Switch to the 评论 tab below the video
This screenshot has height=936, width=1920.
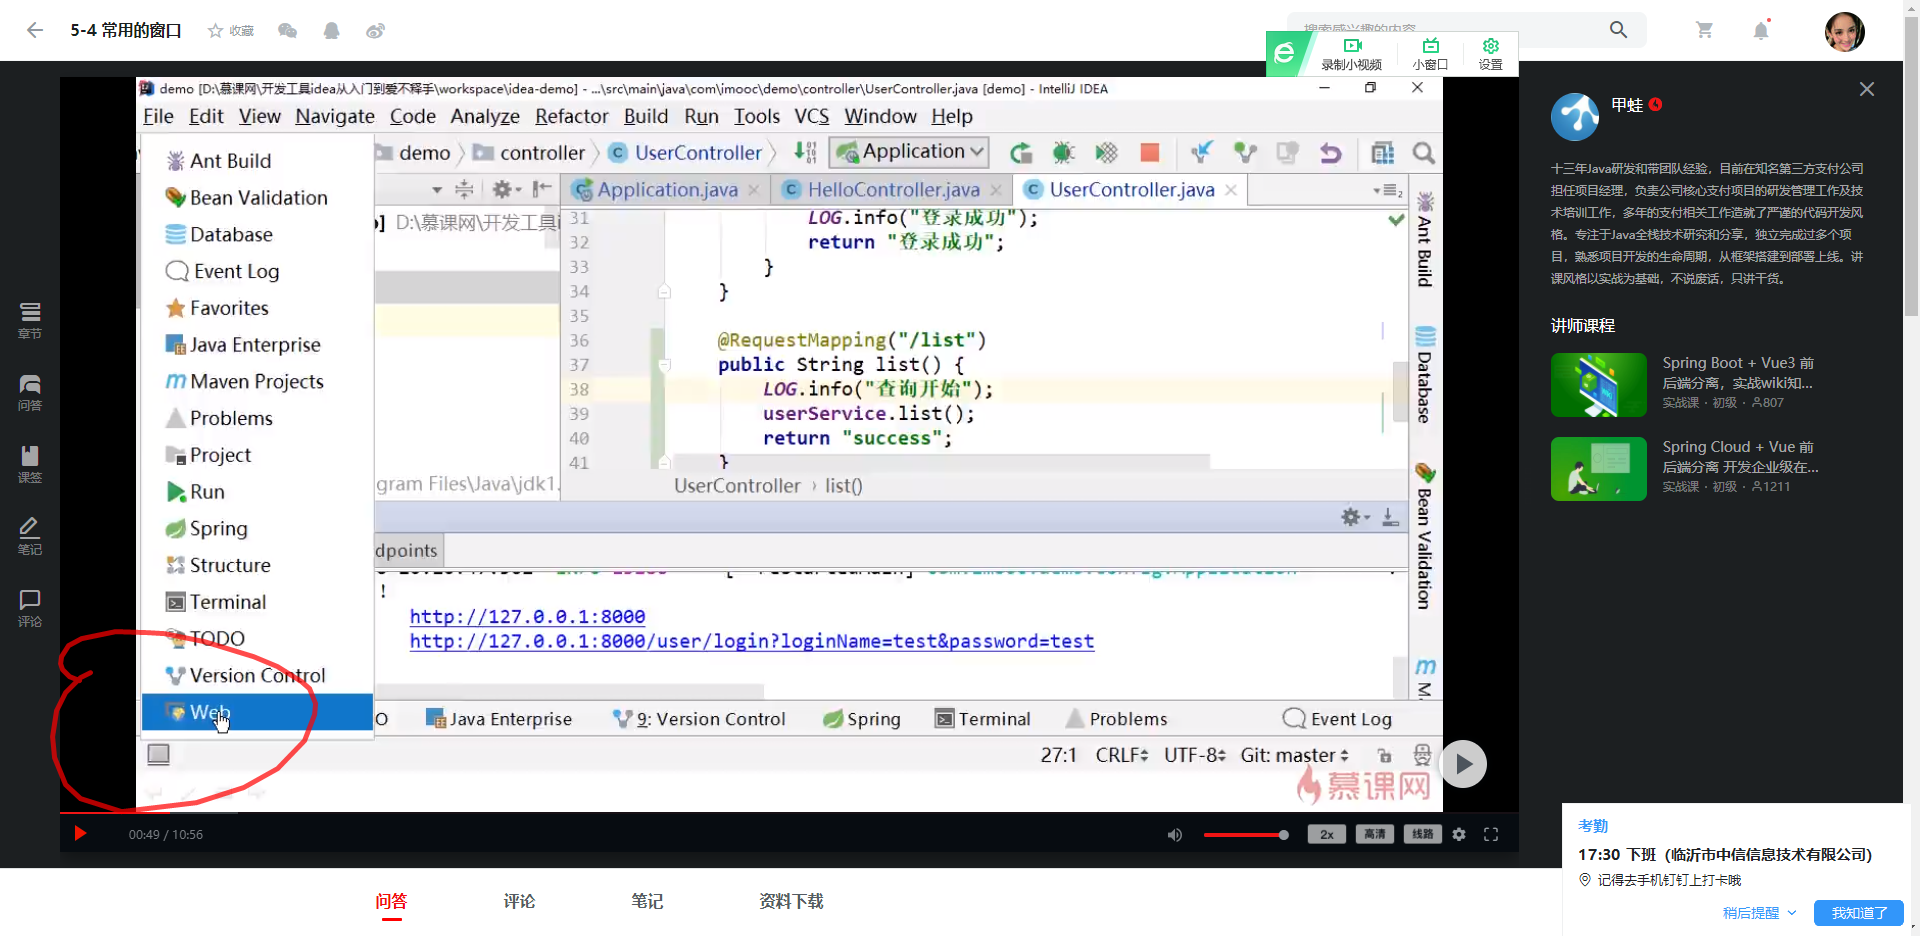tap(519, 901)
